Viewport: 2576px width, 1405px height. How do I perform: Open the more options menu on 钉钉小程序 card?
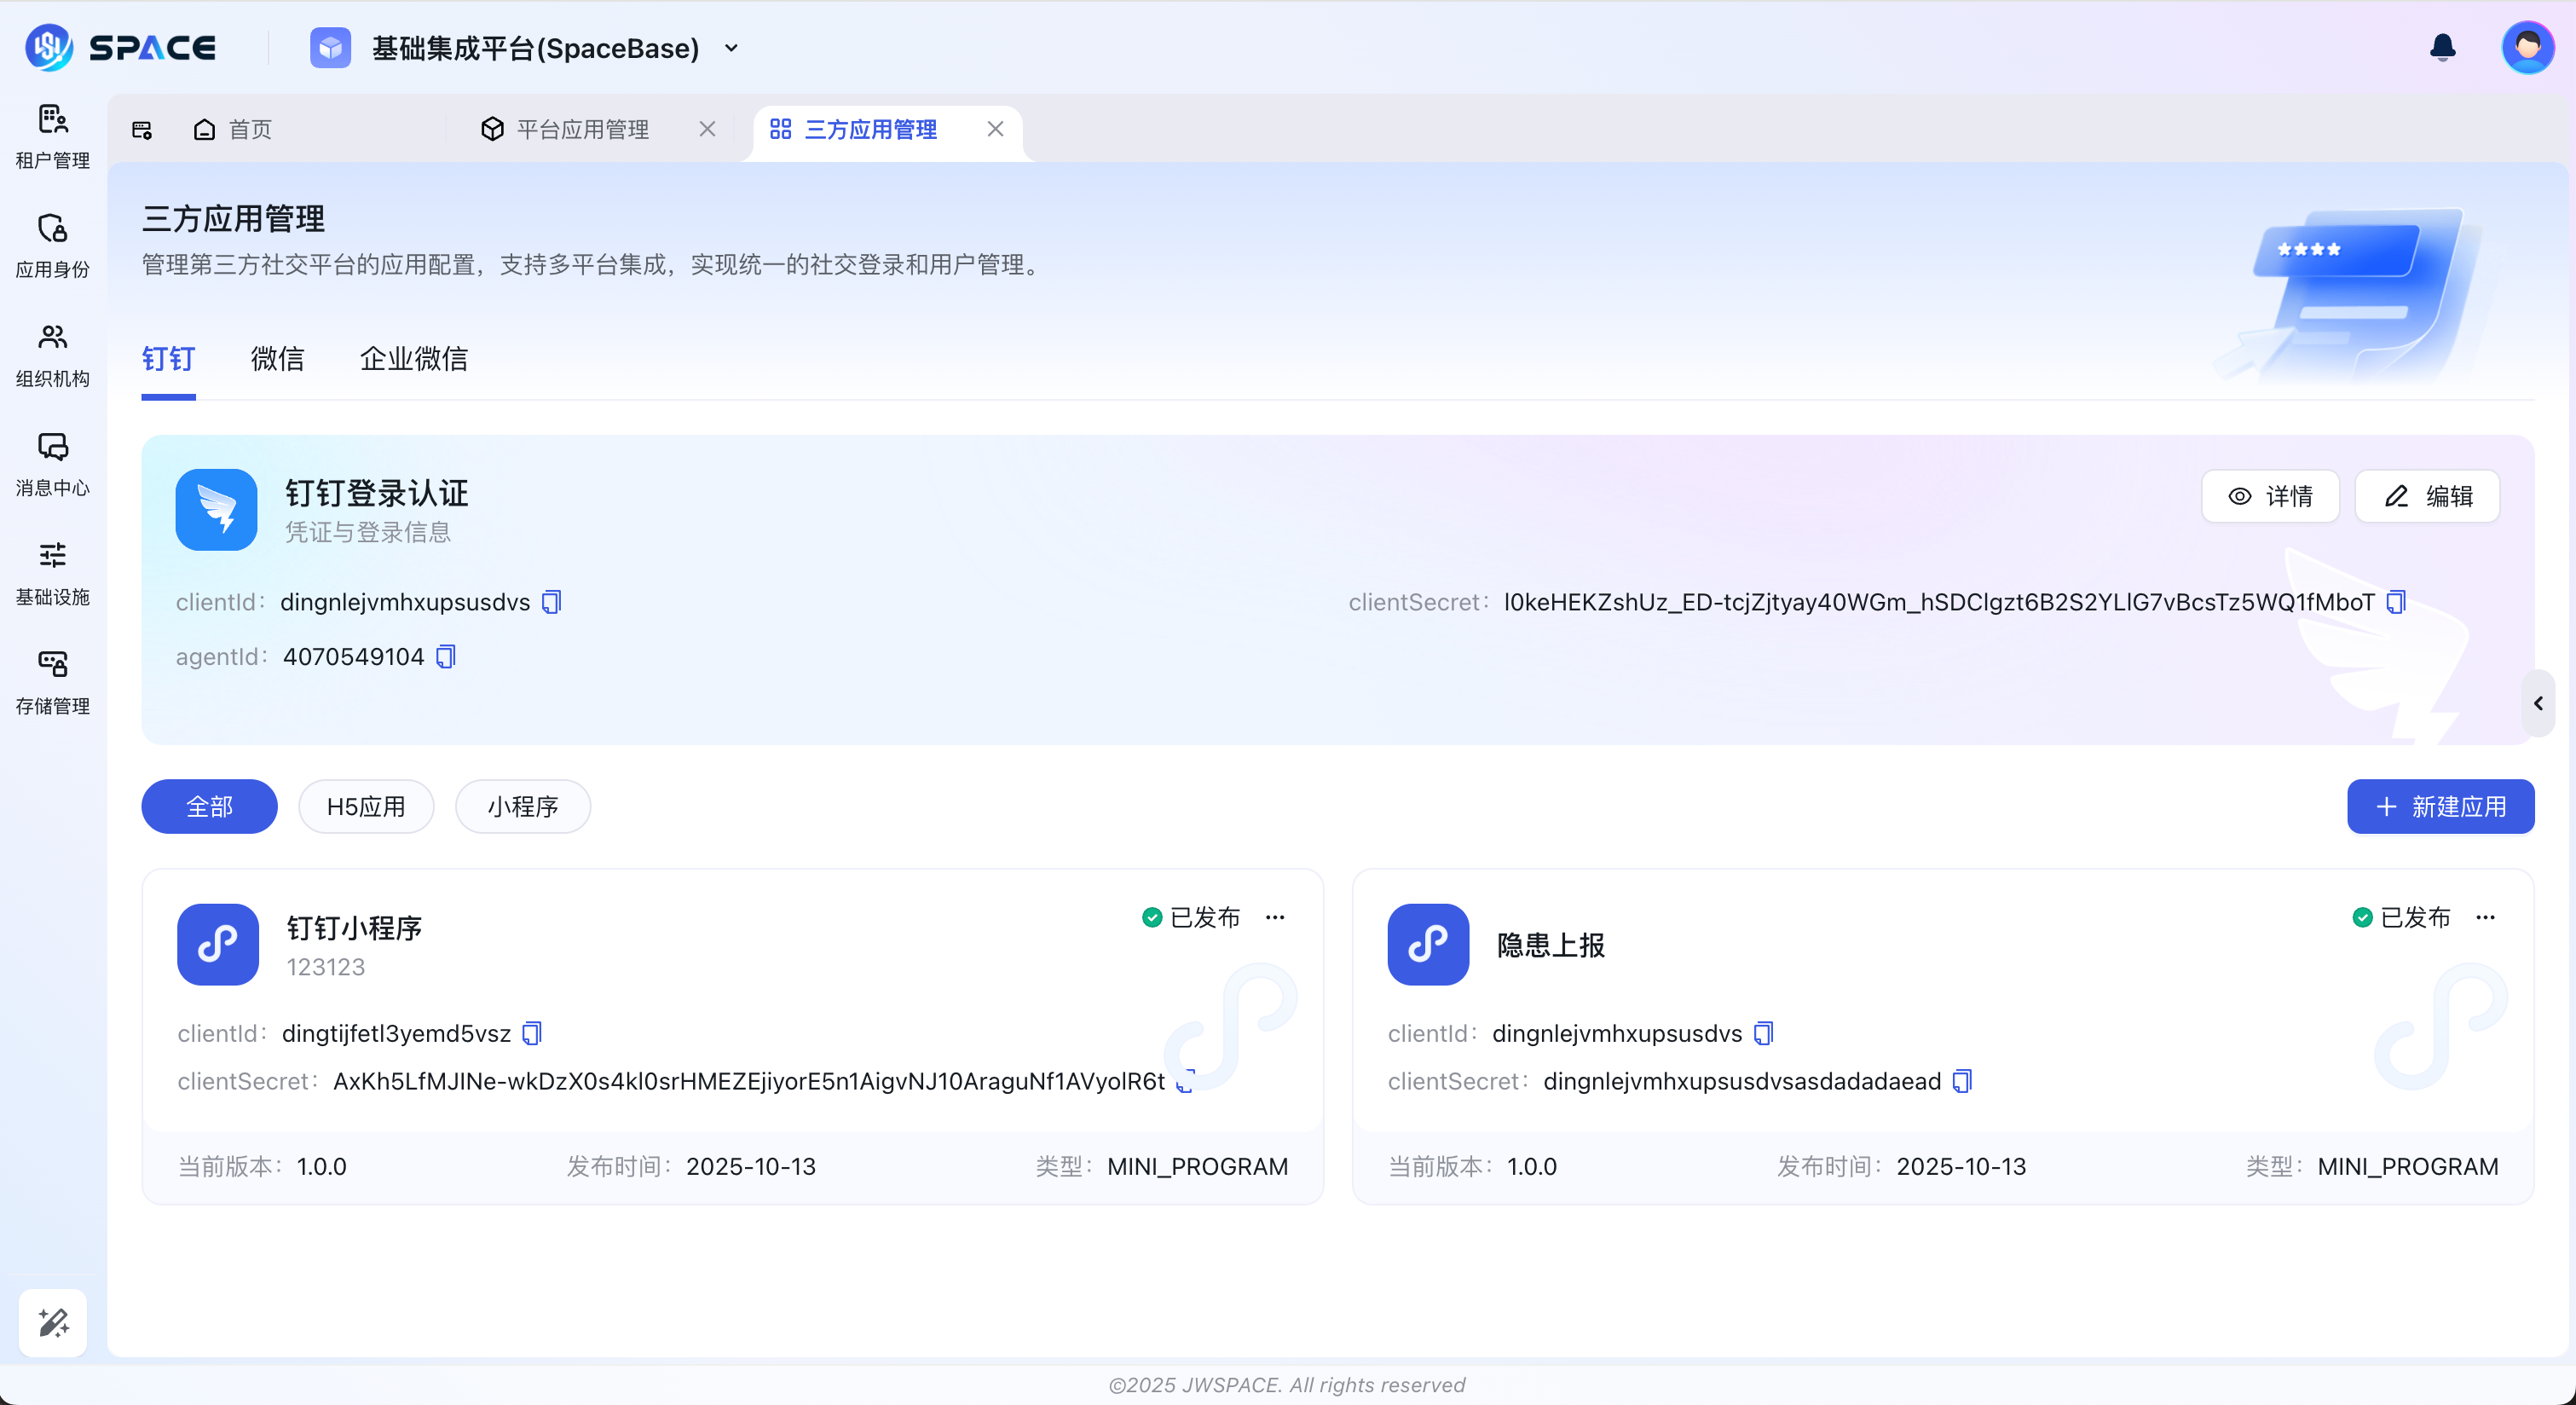[1276, 917]
